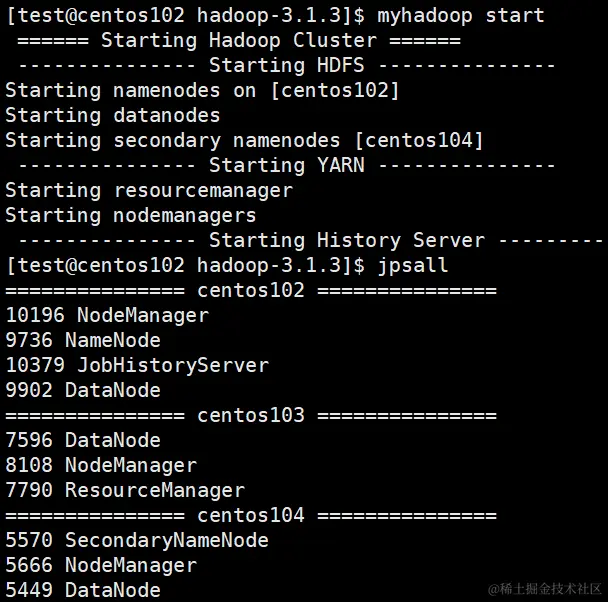The width and height of the screenshot is (608, 602).
Task: Select the '5570 SecondaryNameNode' process line
Action: [137, 541]
